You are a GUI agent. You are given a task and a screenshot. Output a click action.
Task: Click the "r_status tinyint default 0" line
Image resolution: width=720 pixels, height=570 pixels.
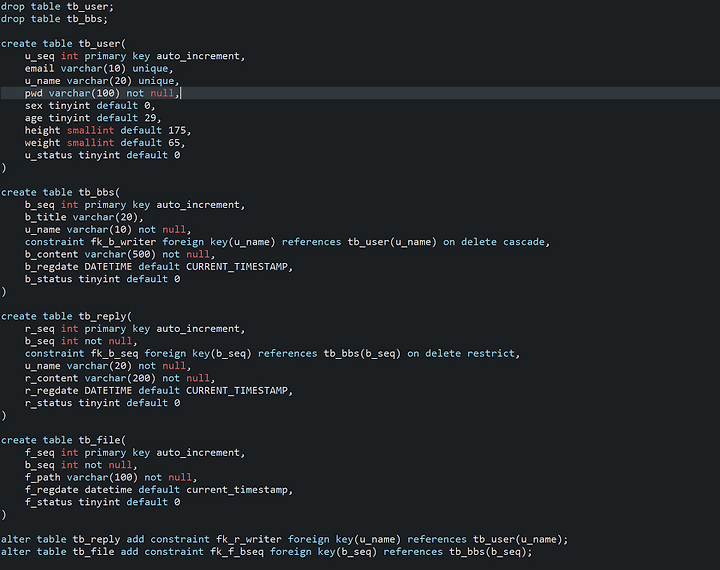point(102,404)
